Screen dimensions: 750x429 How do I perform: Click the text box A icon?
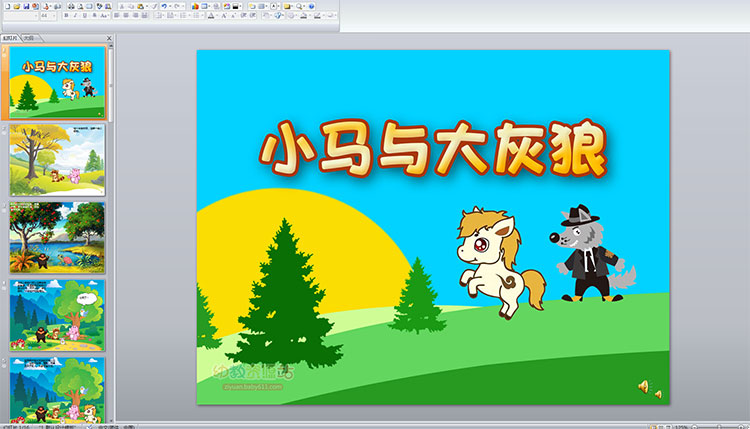coord(274,6)
